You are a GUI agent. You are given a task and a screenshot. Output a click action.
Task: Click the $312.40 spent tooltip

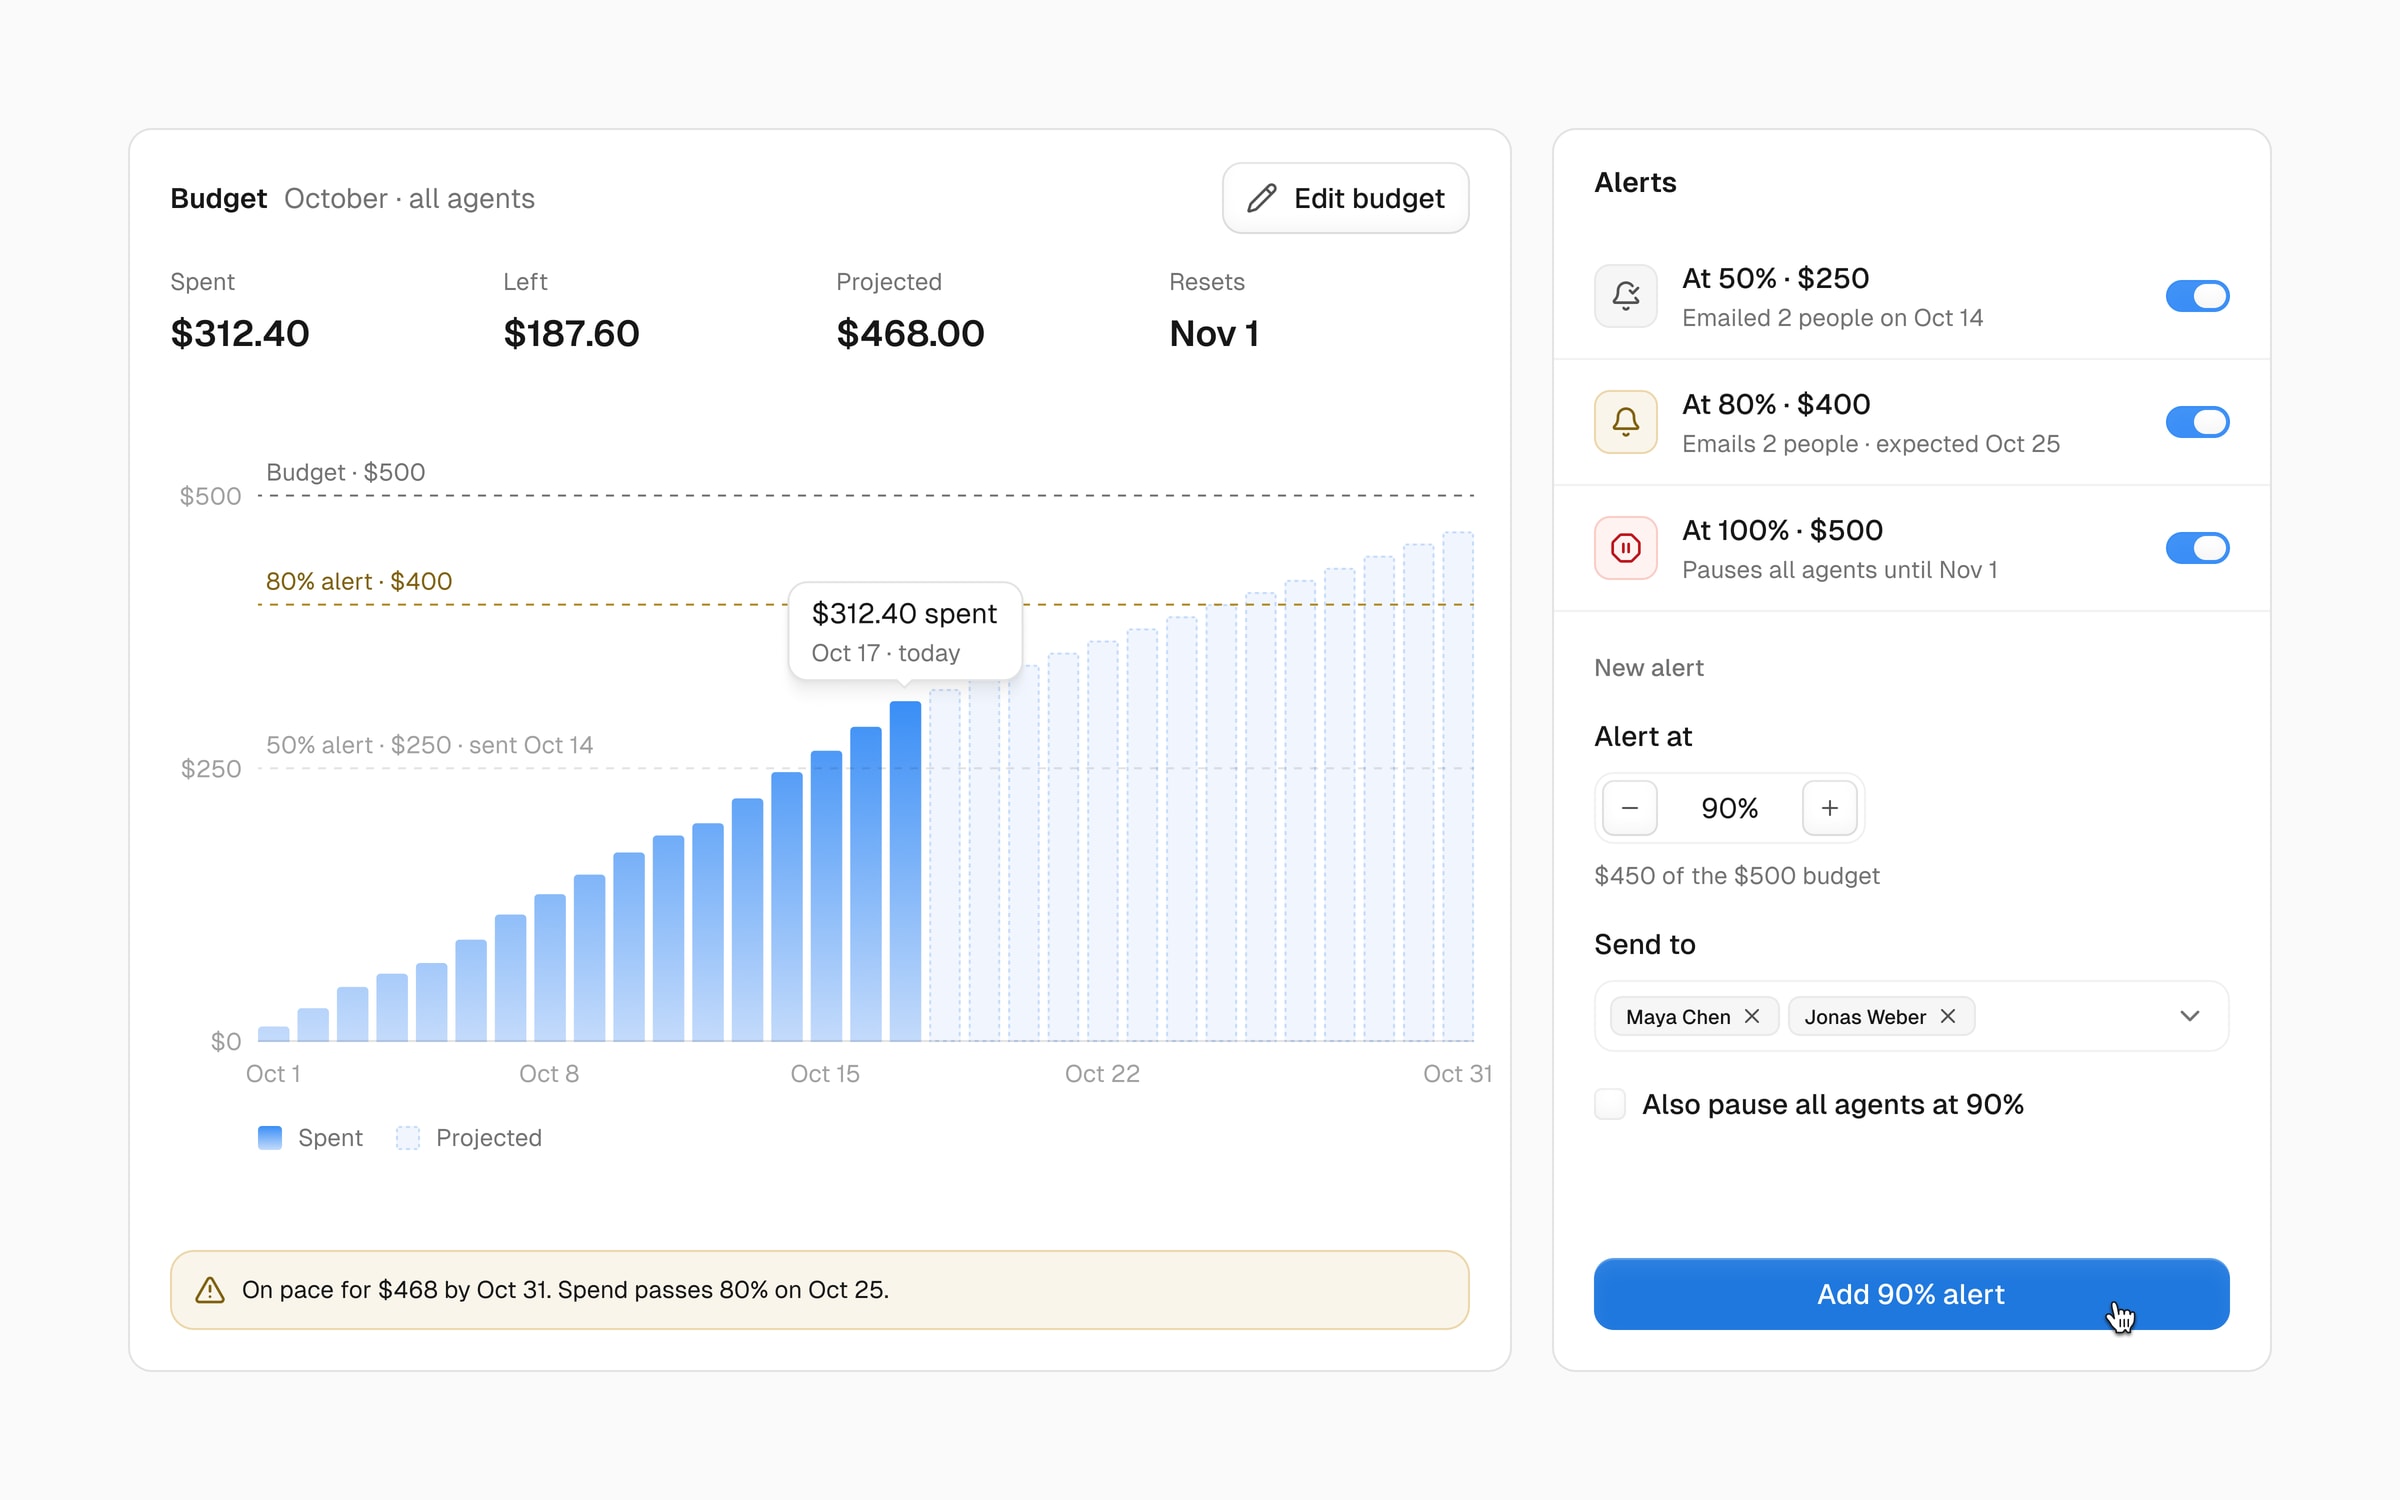905,631
